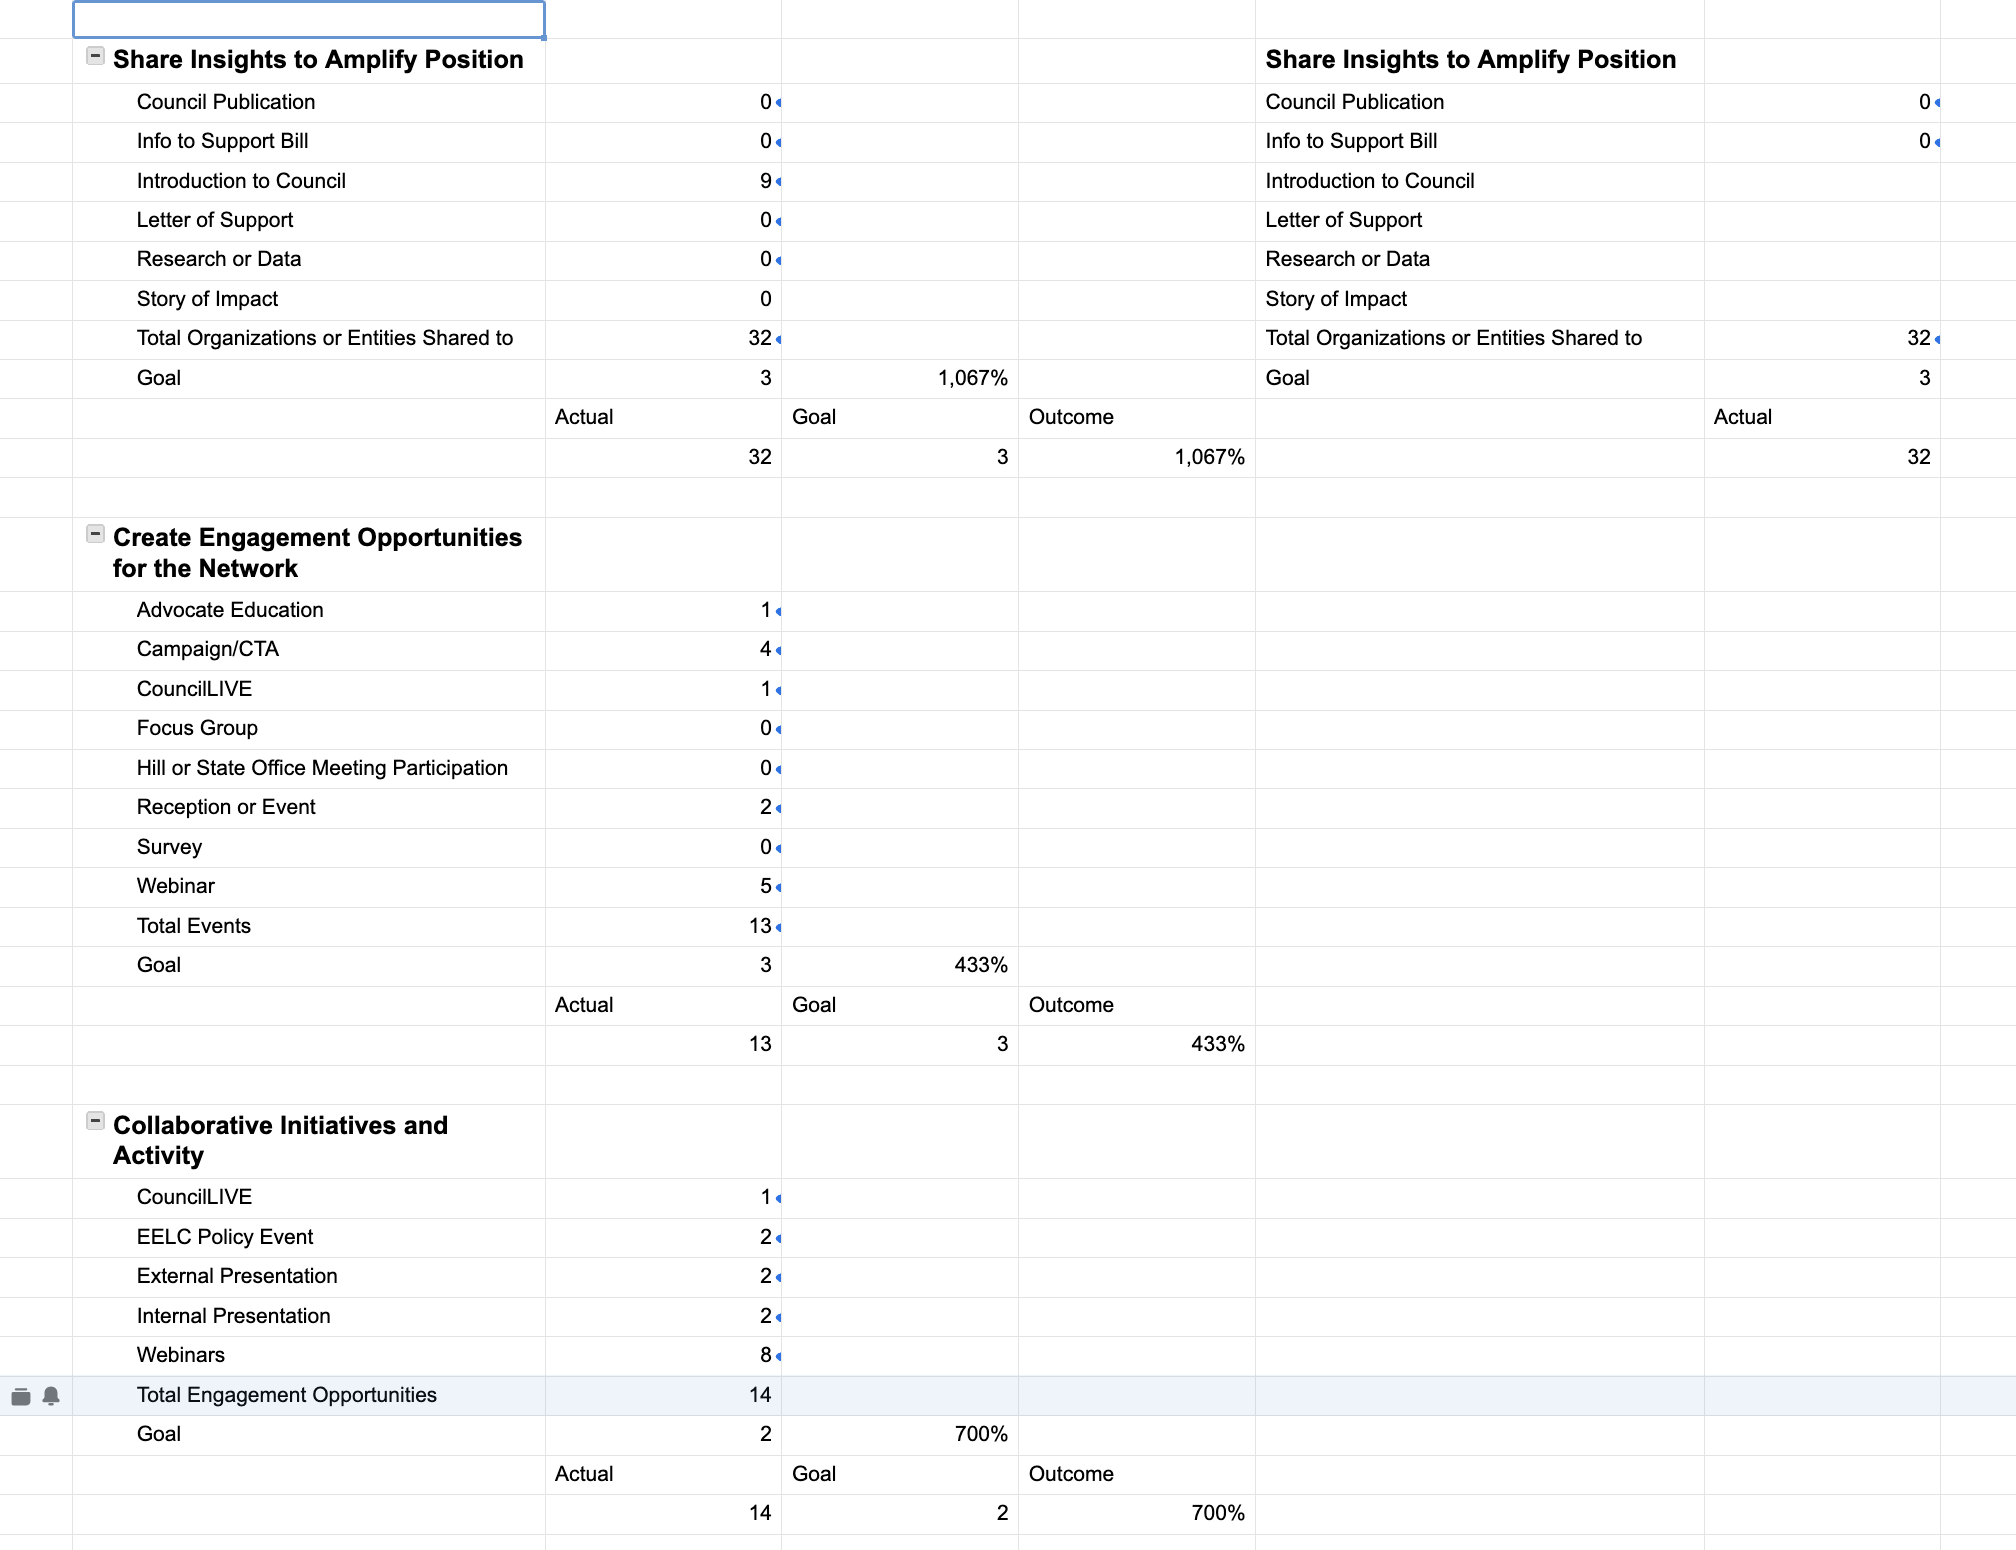This screenshot has width=2016, height=1550.
Task: Click the right table's Total Organizations value 32
Action: [1918, 338]
